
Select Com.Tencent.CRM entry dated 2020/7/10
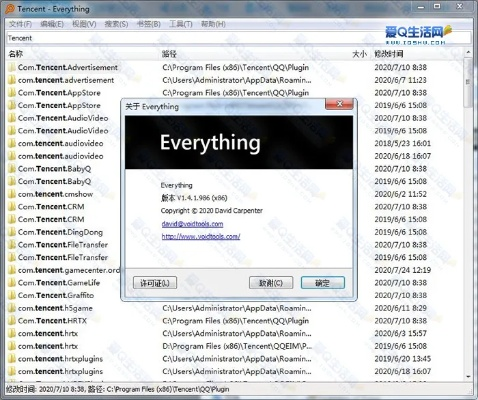pos(51,207)
